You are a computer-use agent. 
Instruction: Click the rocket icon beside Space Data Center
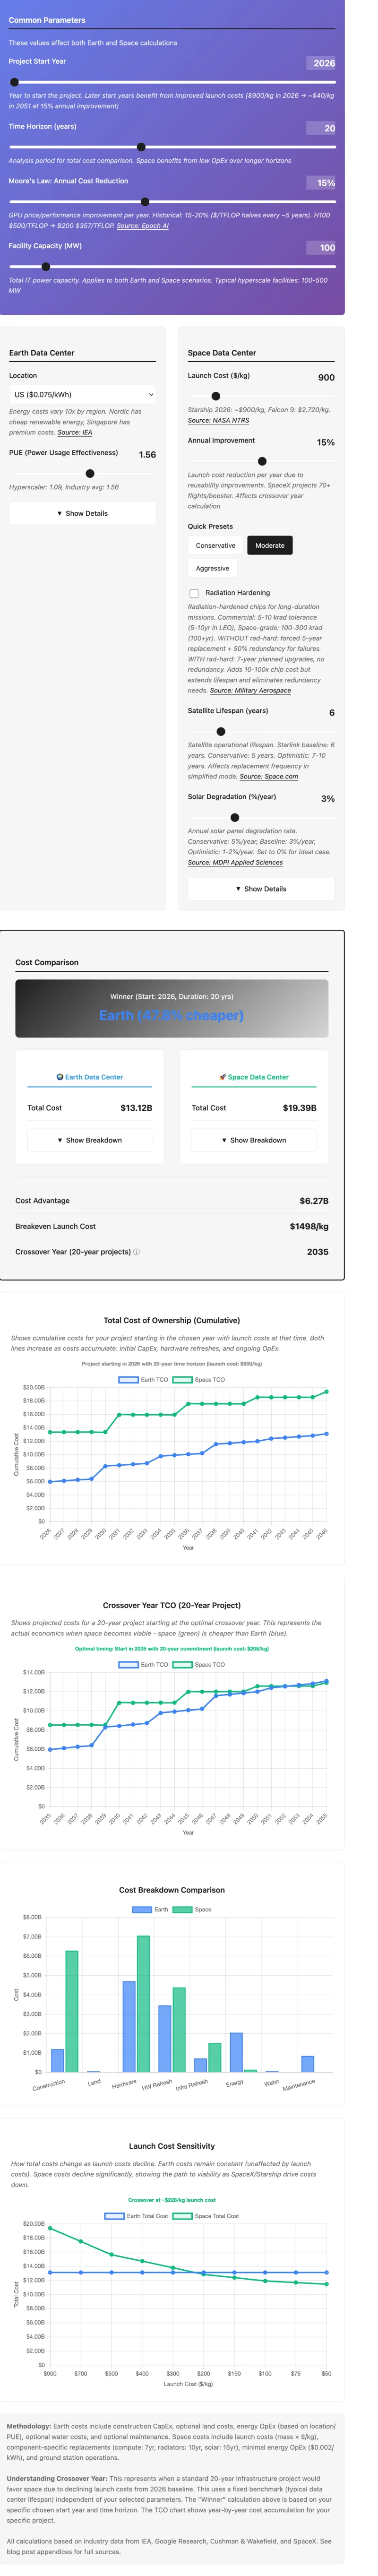click(x=223, y=1077)
